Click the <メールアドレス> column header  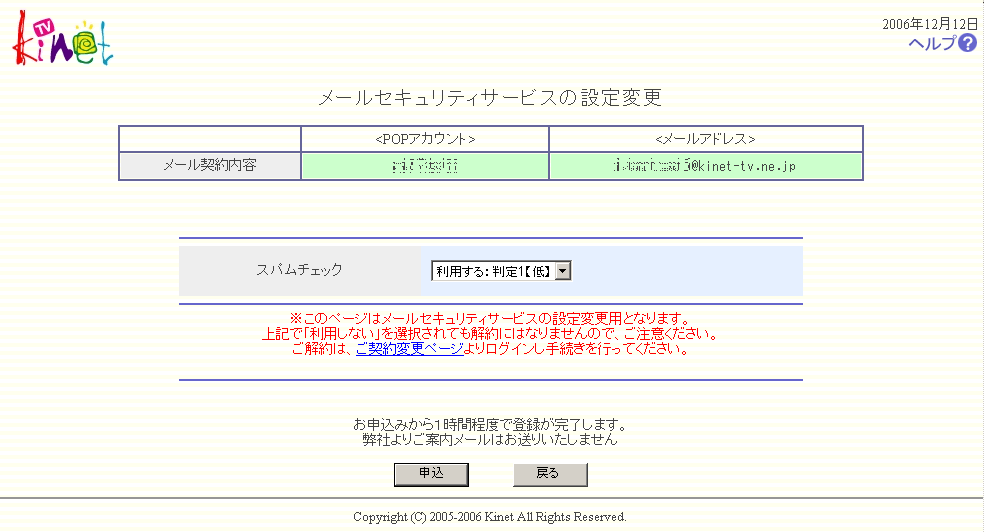pyautogui.click(x=705, y=139)
